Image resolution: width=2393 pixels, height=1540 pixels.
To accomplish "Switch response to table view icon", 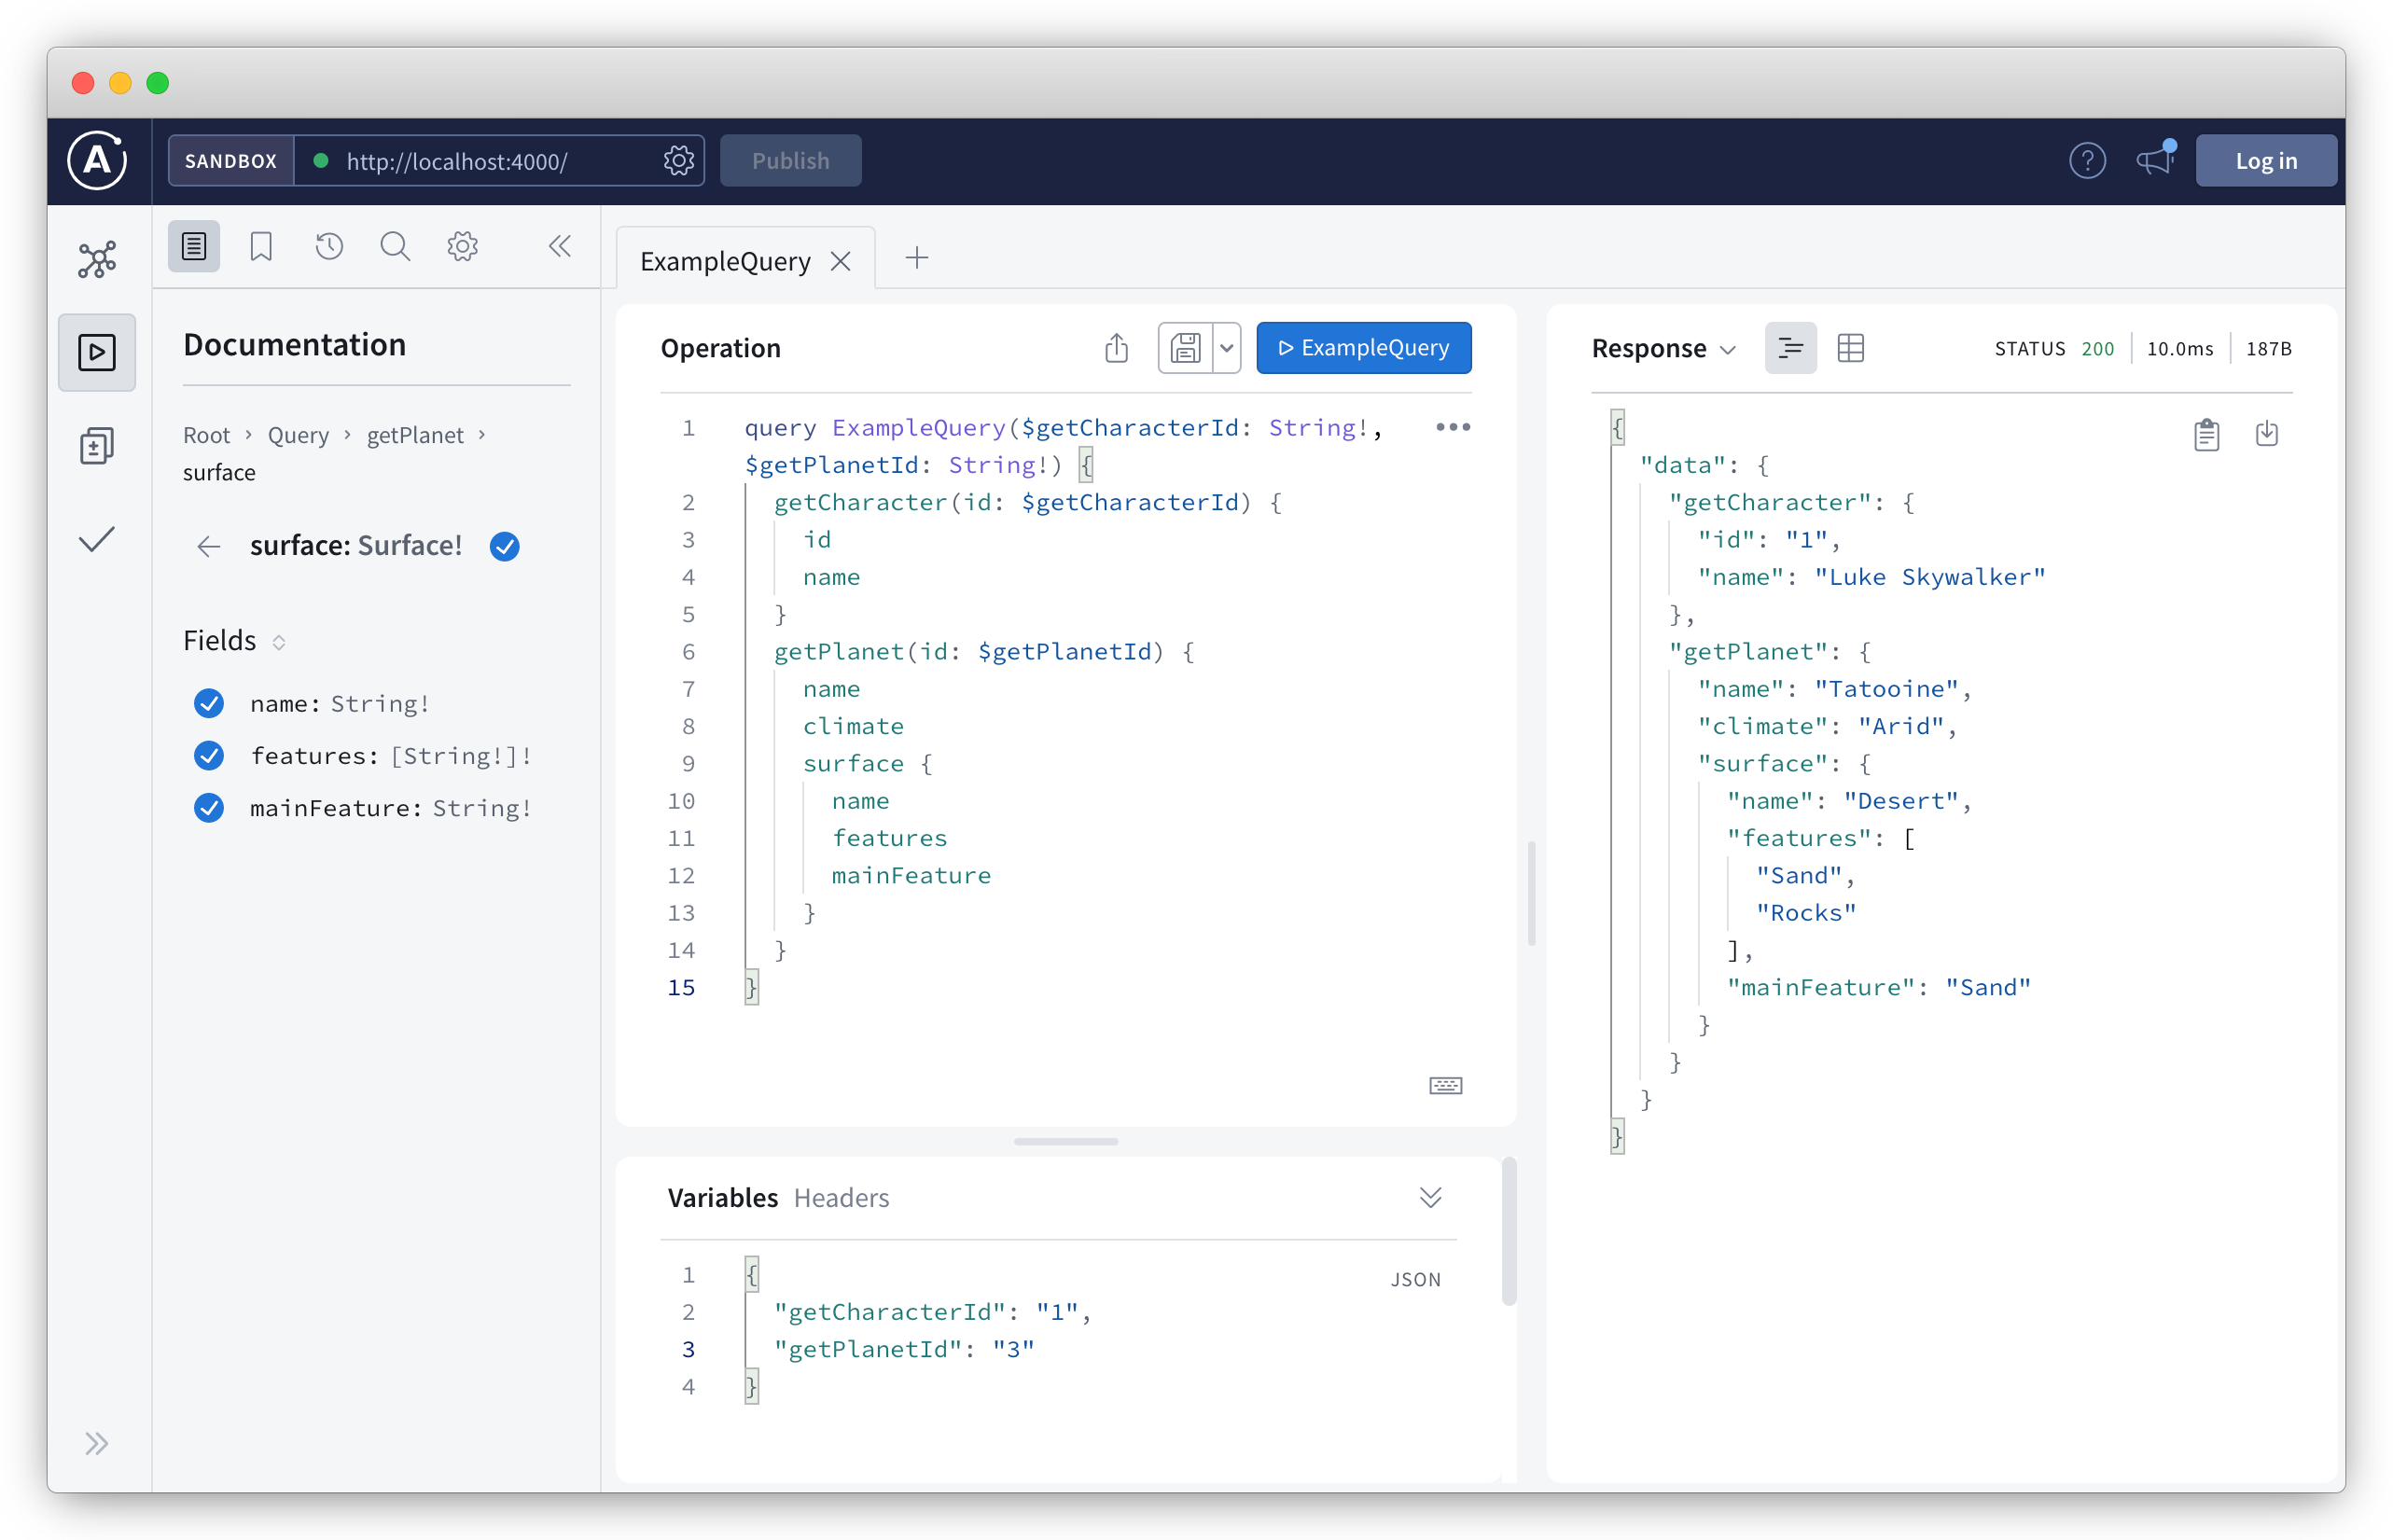I will point(1850,348).
